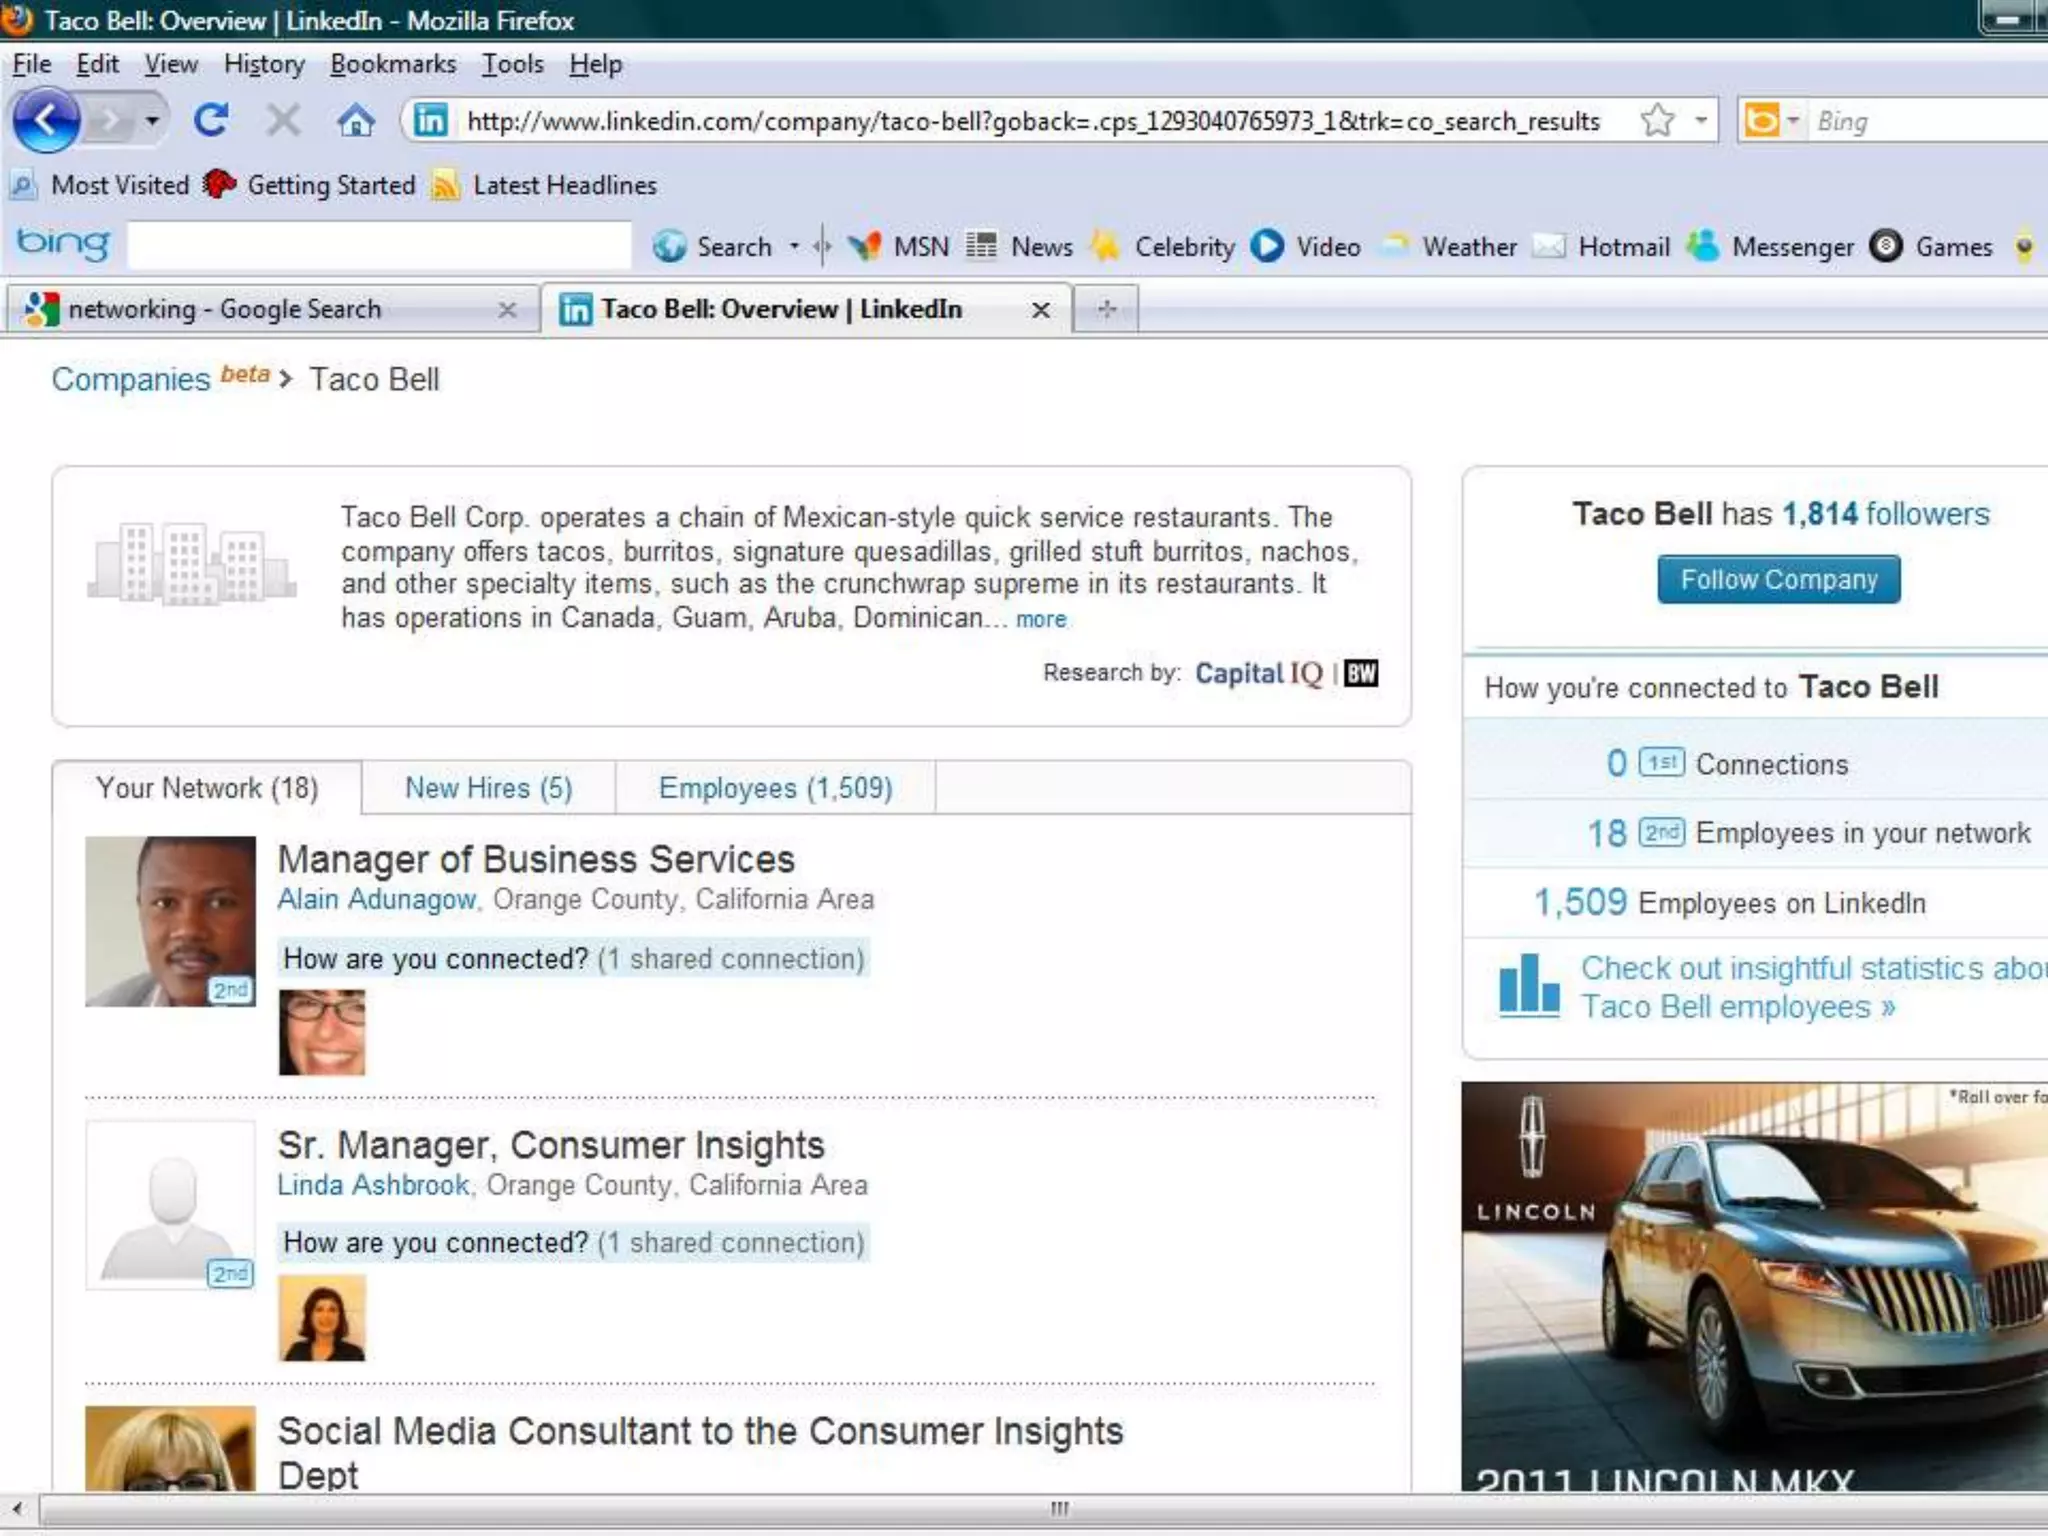Click the Follow Company button
This screenshot has width=2048, height=1536.
1778,579
